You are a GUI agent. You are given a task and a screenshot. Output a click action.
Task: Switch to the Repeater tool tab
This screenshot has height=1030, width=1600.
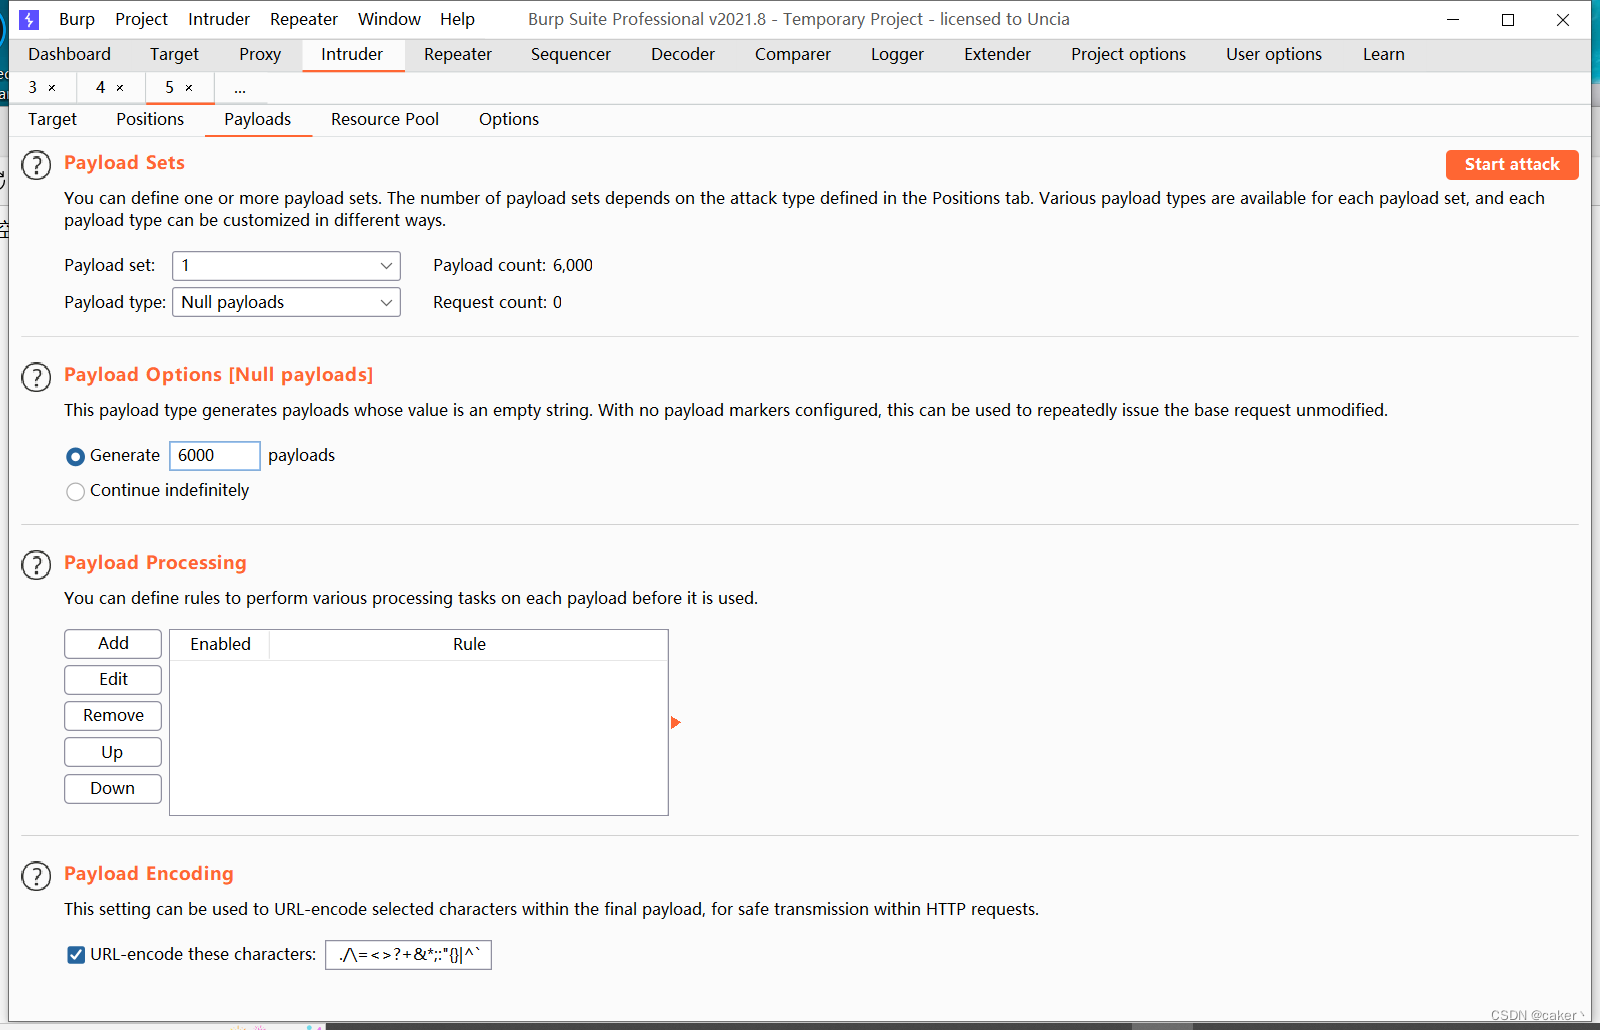click(458, 54)
